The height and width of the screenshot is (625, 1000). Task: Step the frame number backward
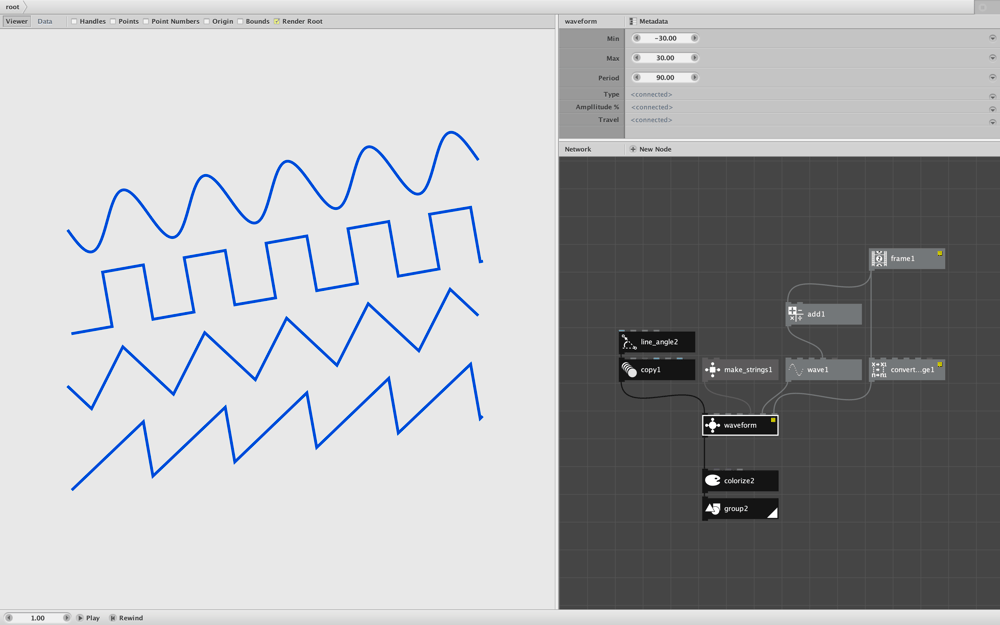pyautogui.click(x=9, y=618)
